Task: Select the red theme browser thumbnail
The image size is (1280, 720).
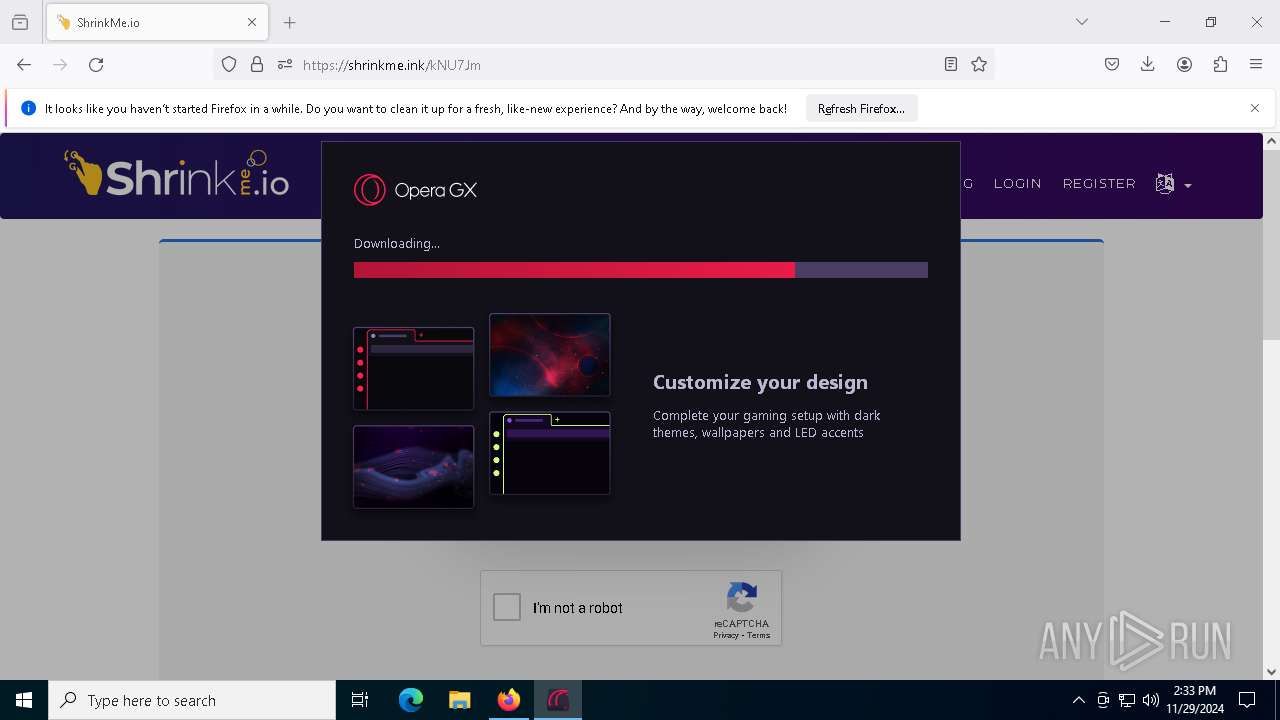Action: pos(413,368)
